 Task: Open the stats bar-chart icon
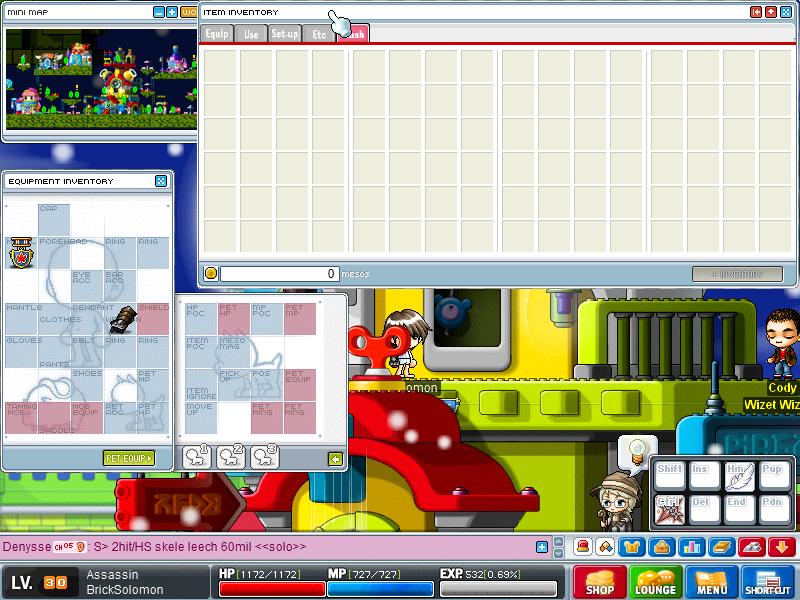pos(690,547)
